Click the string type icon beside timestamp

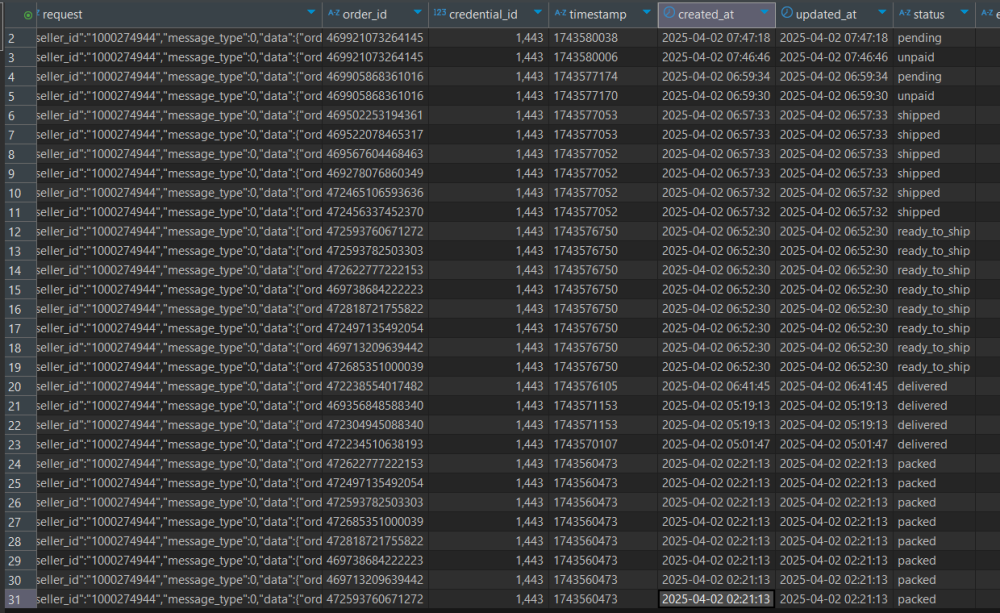[559, 15]
